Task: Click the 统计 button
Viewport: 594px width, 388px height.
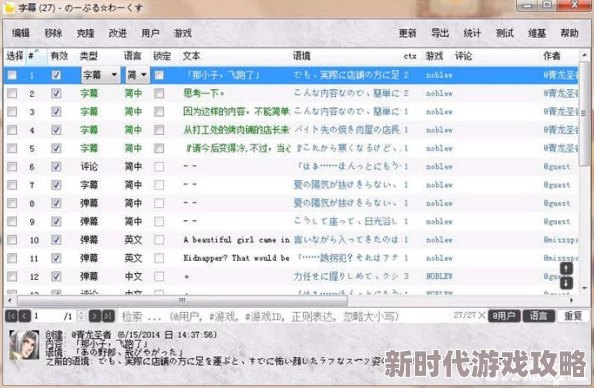Action: [472, 33]
